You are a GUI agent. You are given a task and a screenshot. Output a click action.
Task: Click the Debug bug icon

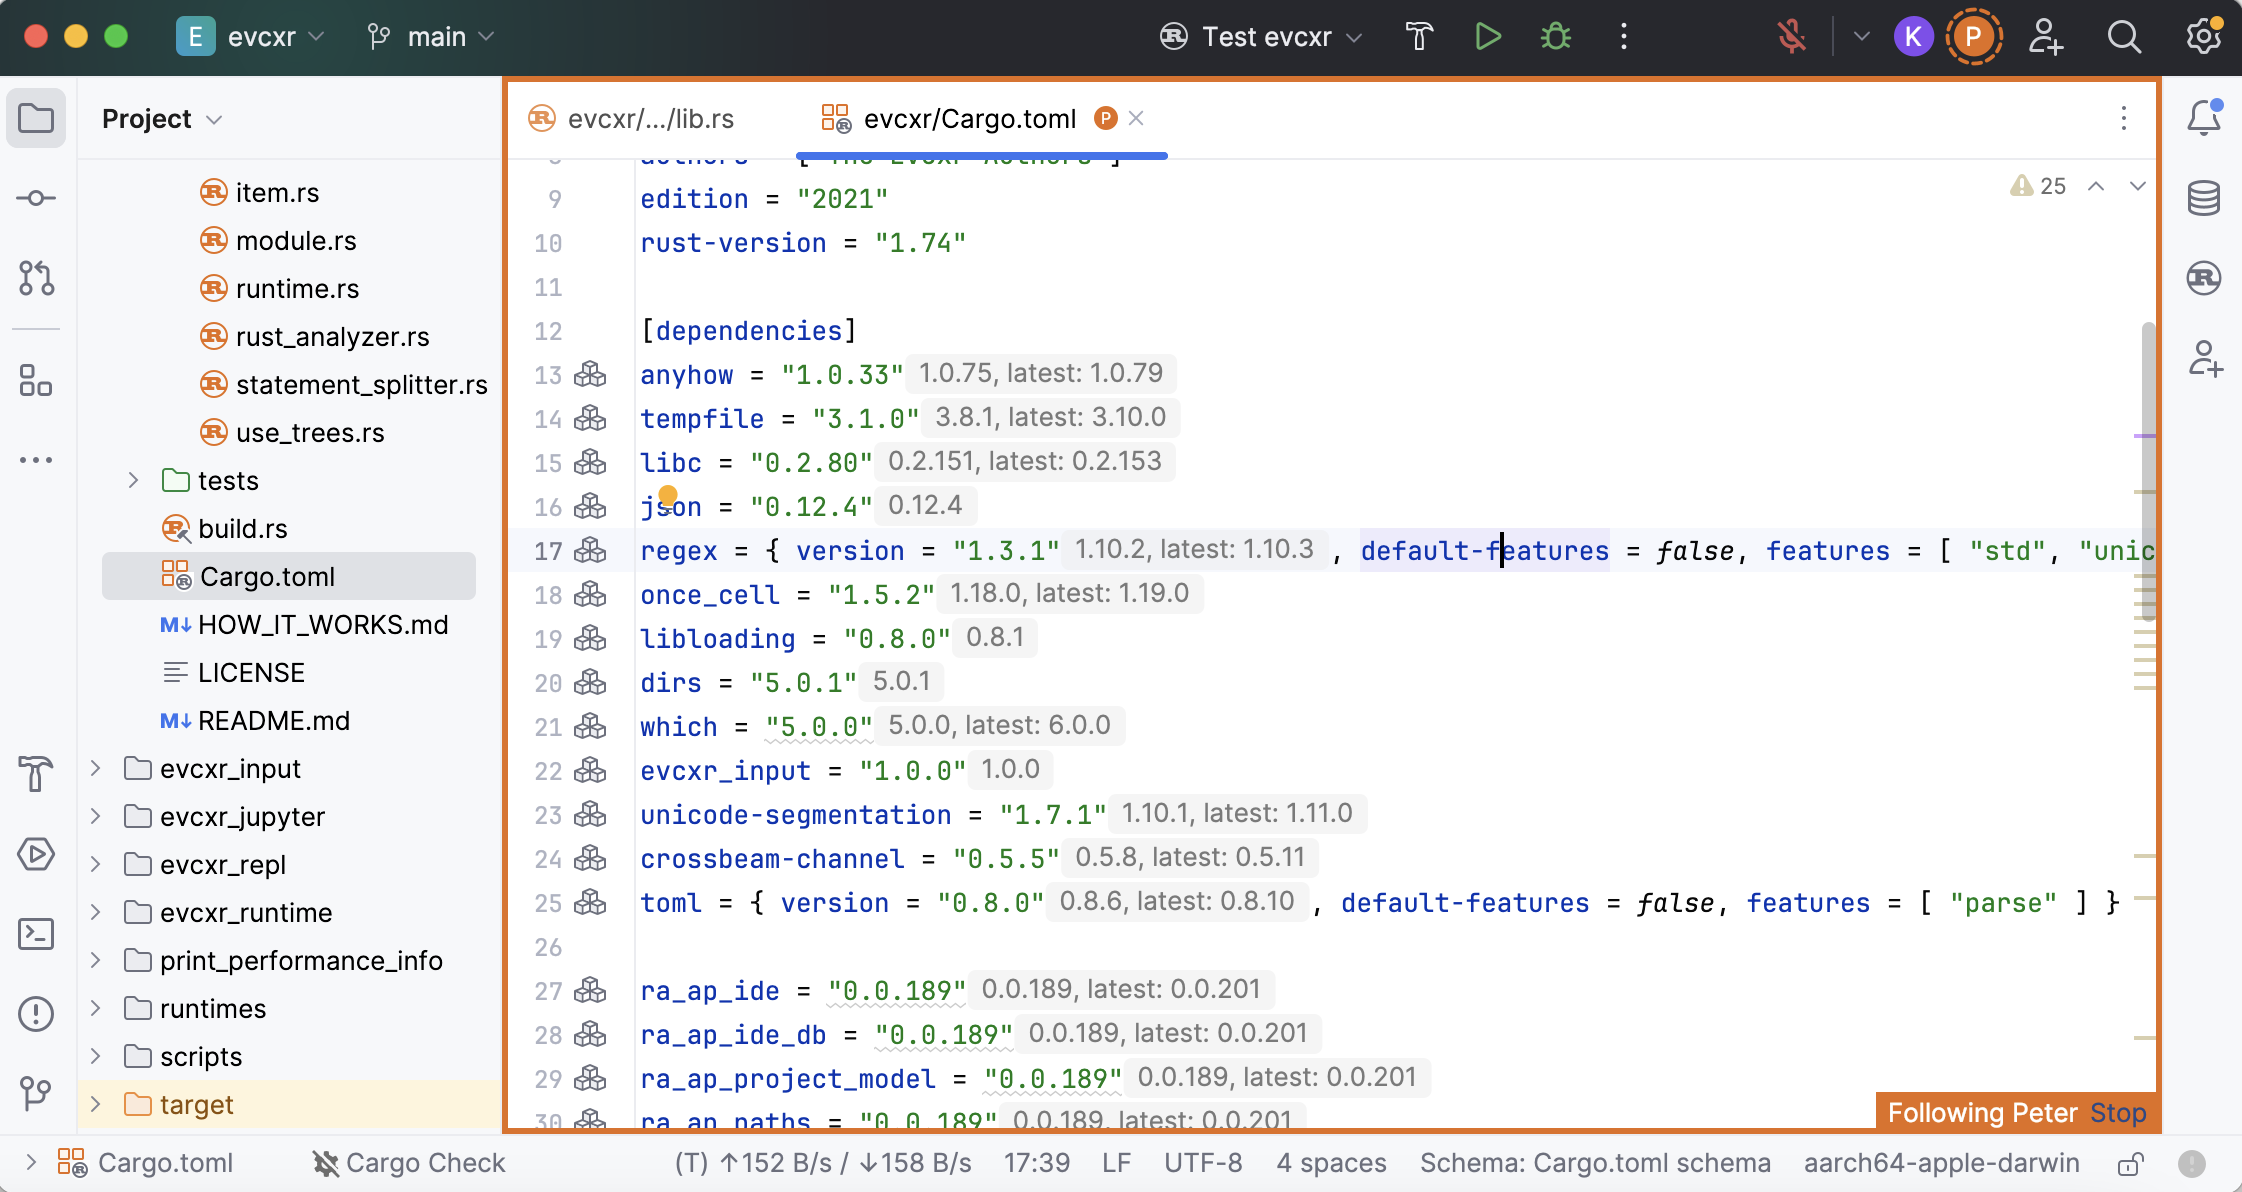(1555, 37)
